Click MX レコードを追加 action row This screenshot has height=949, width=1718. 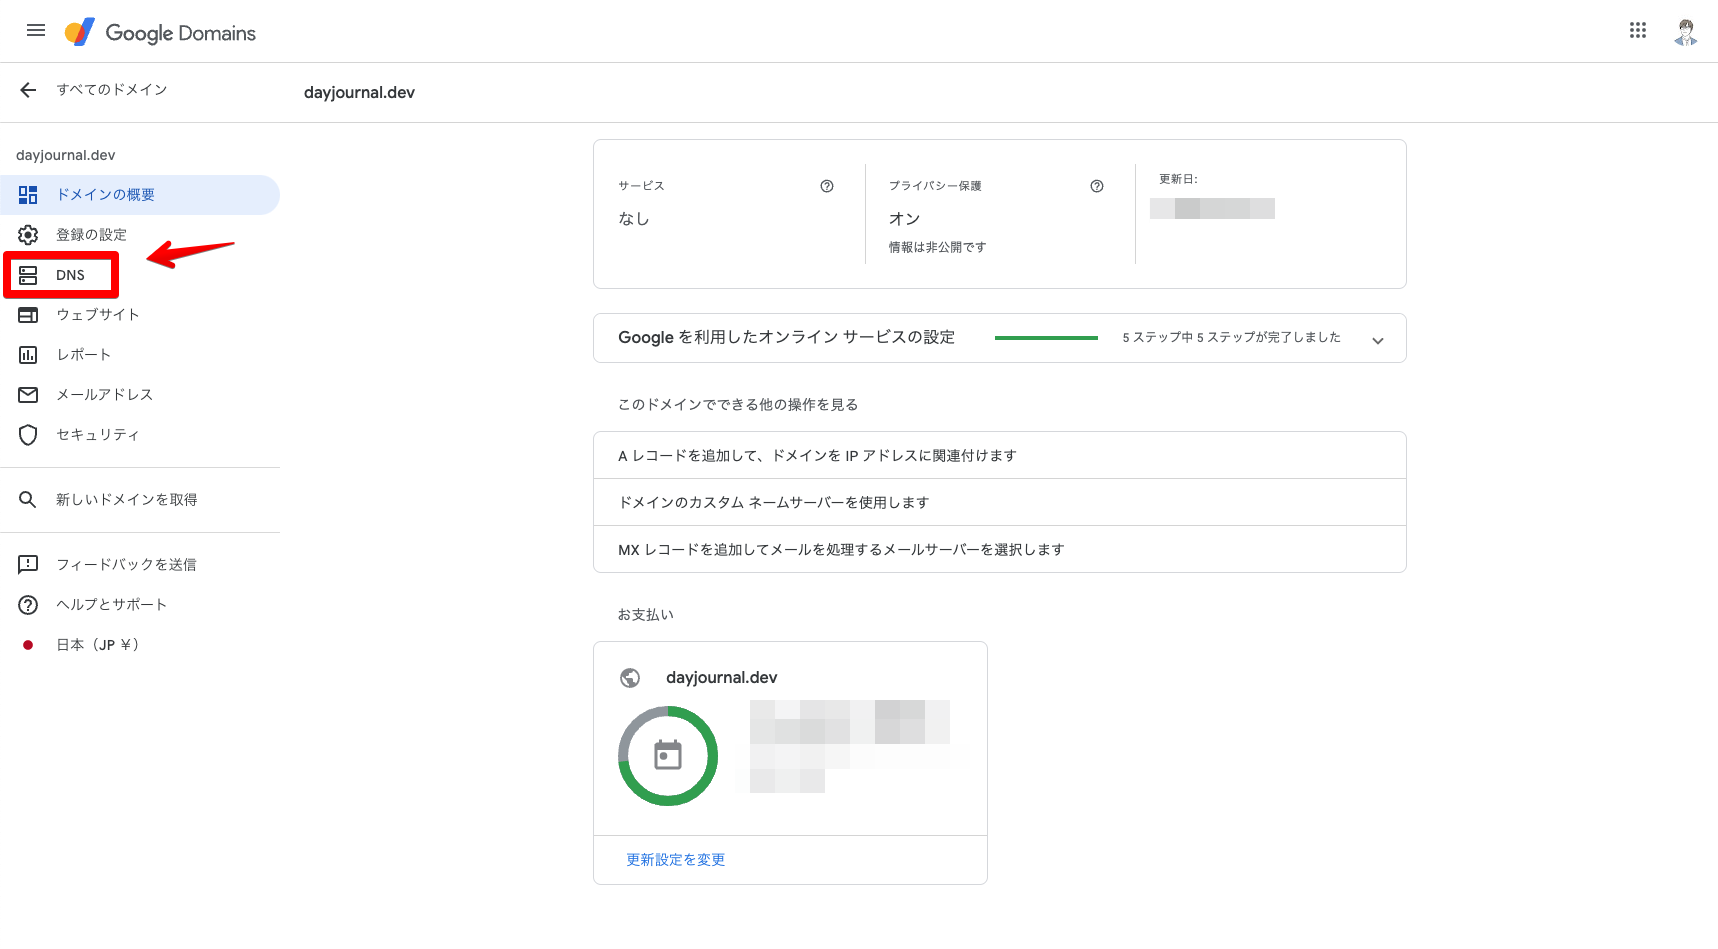[1000, 550]
